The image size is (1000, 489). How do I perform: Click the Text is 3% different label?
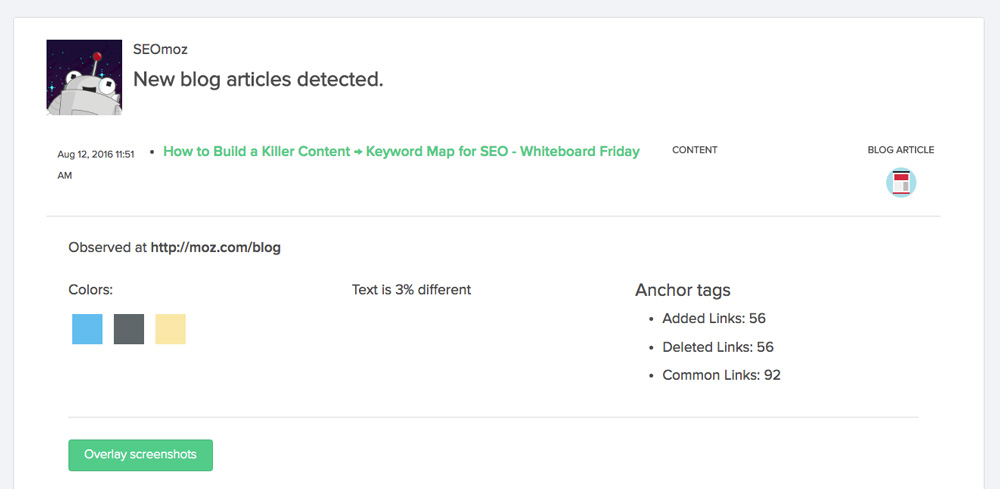pyautogui.click(x=411, y=289)
